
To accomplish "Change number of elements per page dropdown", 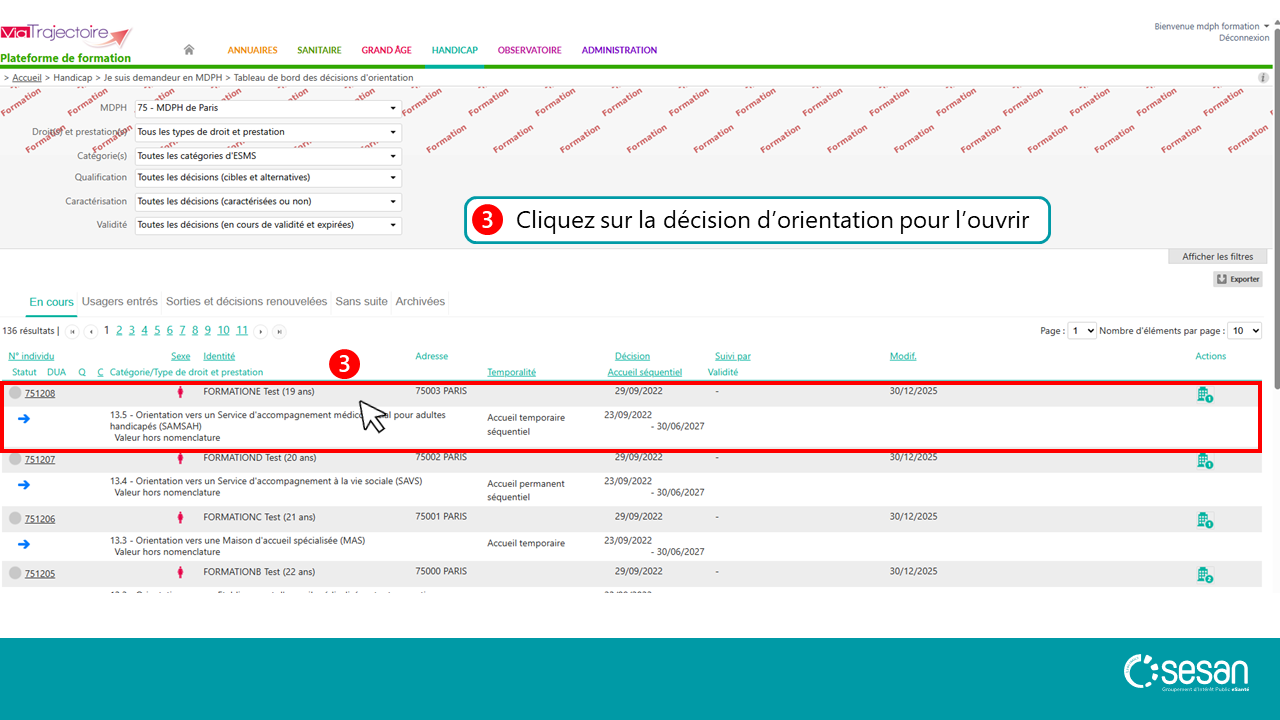I will tap(1244, 331).
